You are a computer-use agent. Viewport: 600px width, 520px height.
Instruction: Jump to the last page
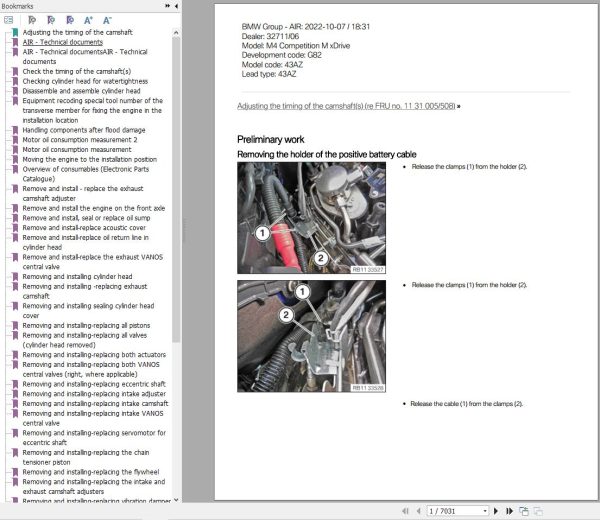click(x=509, y=511)
